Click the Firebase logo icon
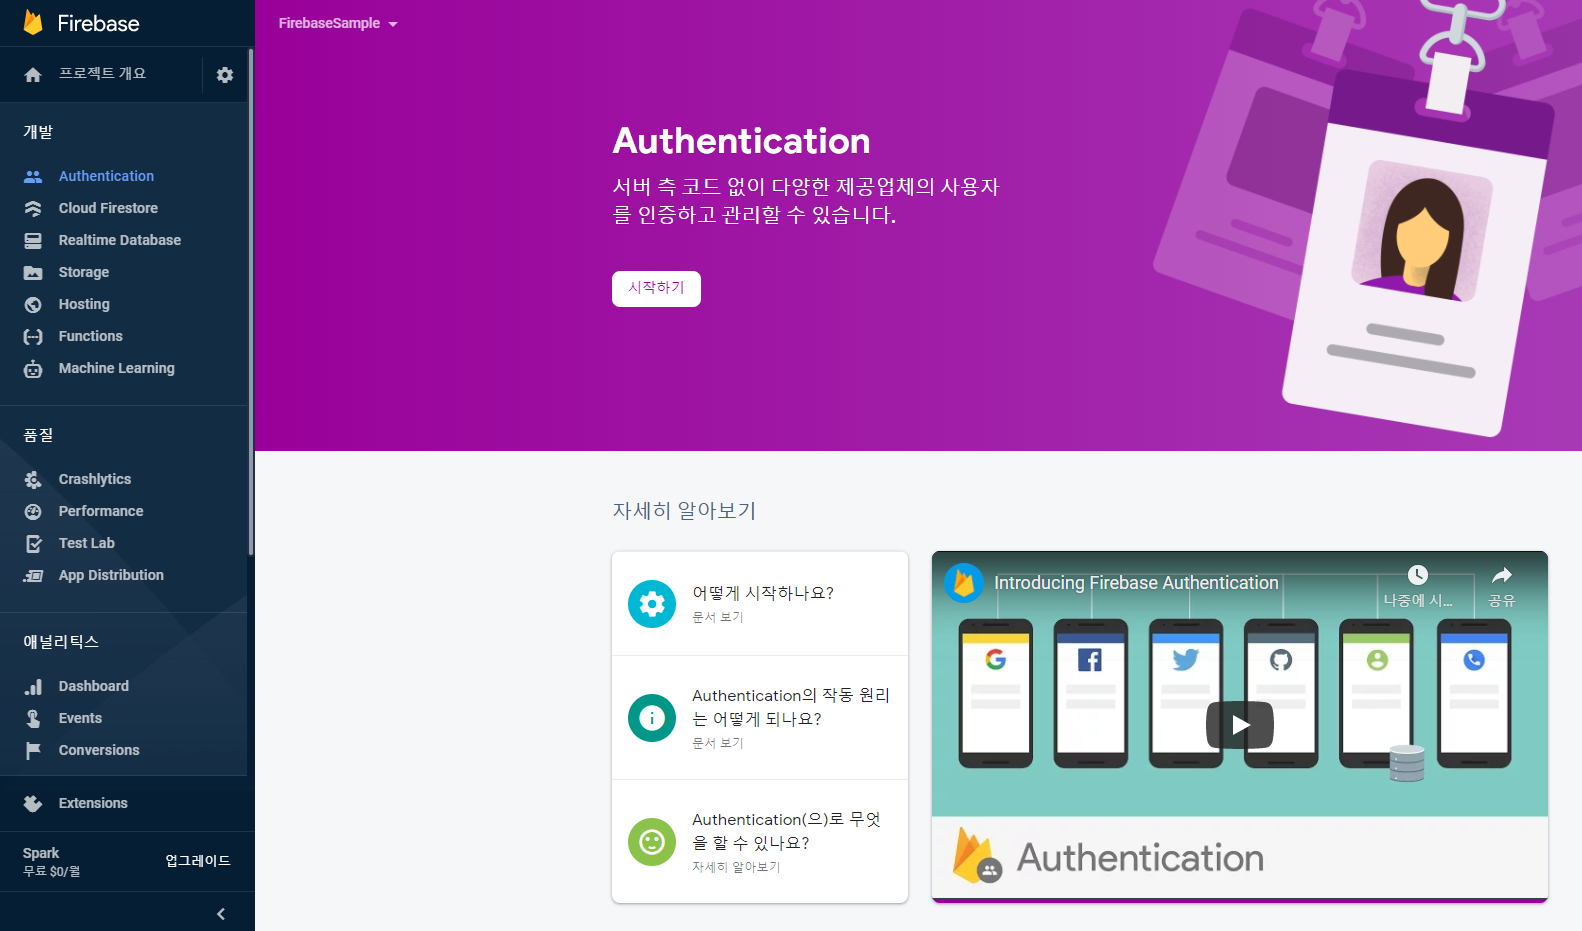 33,22
